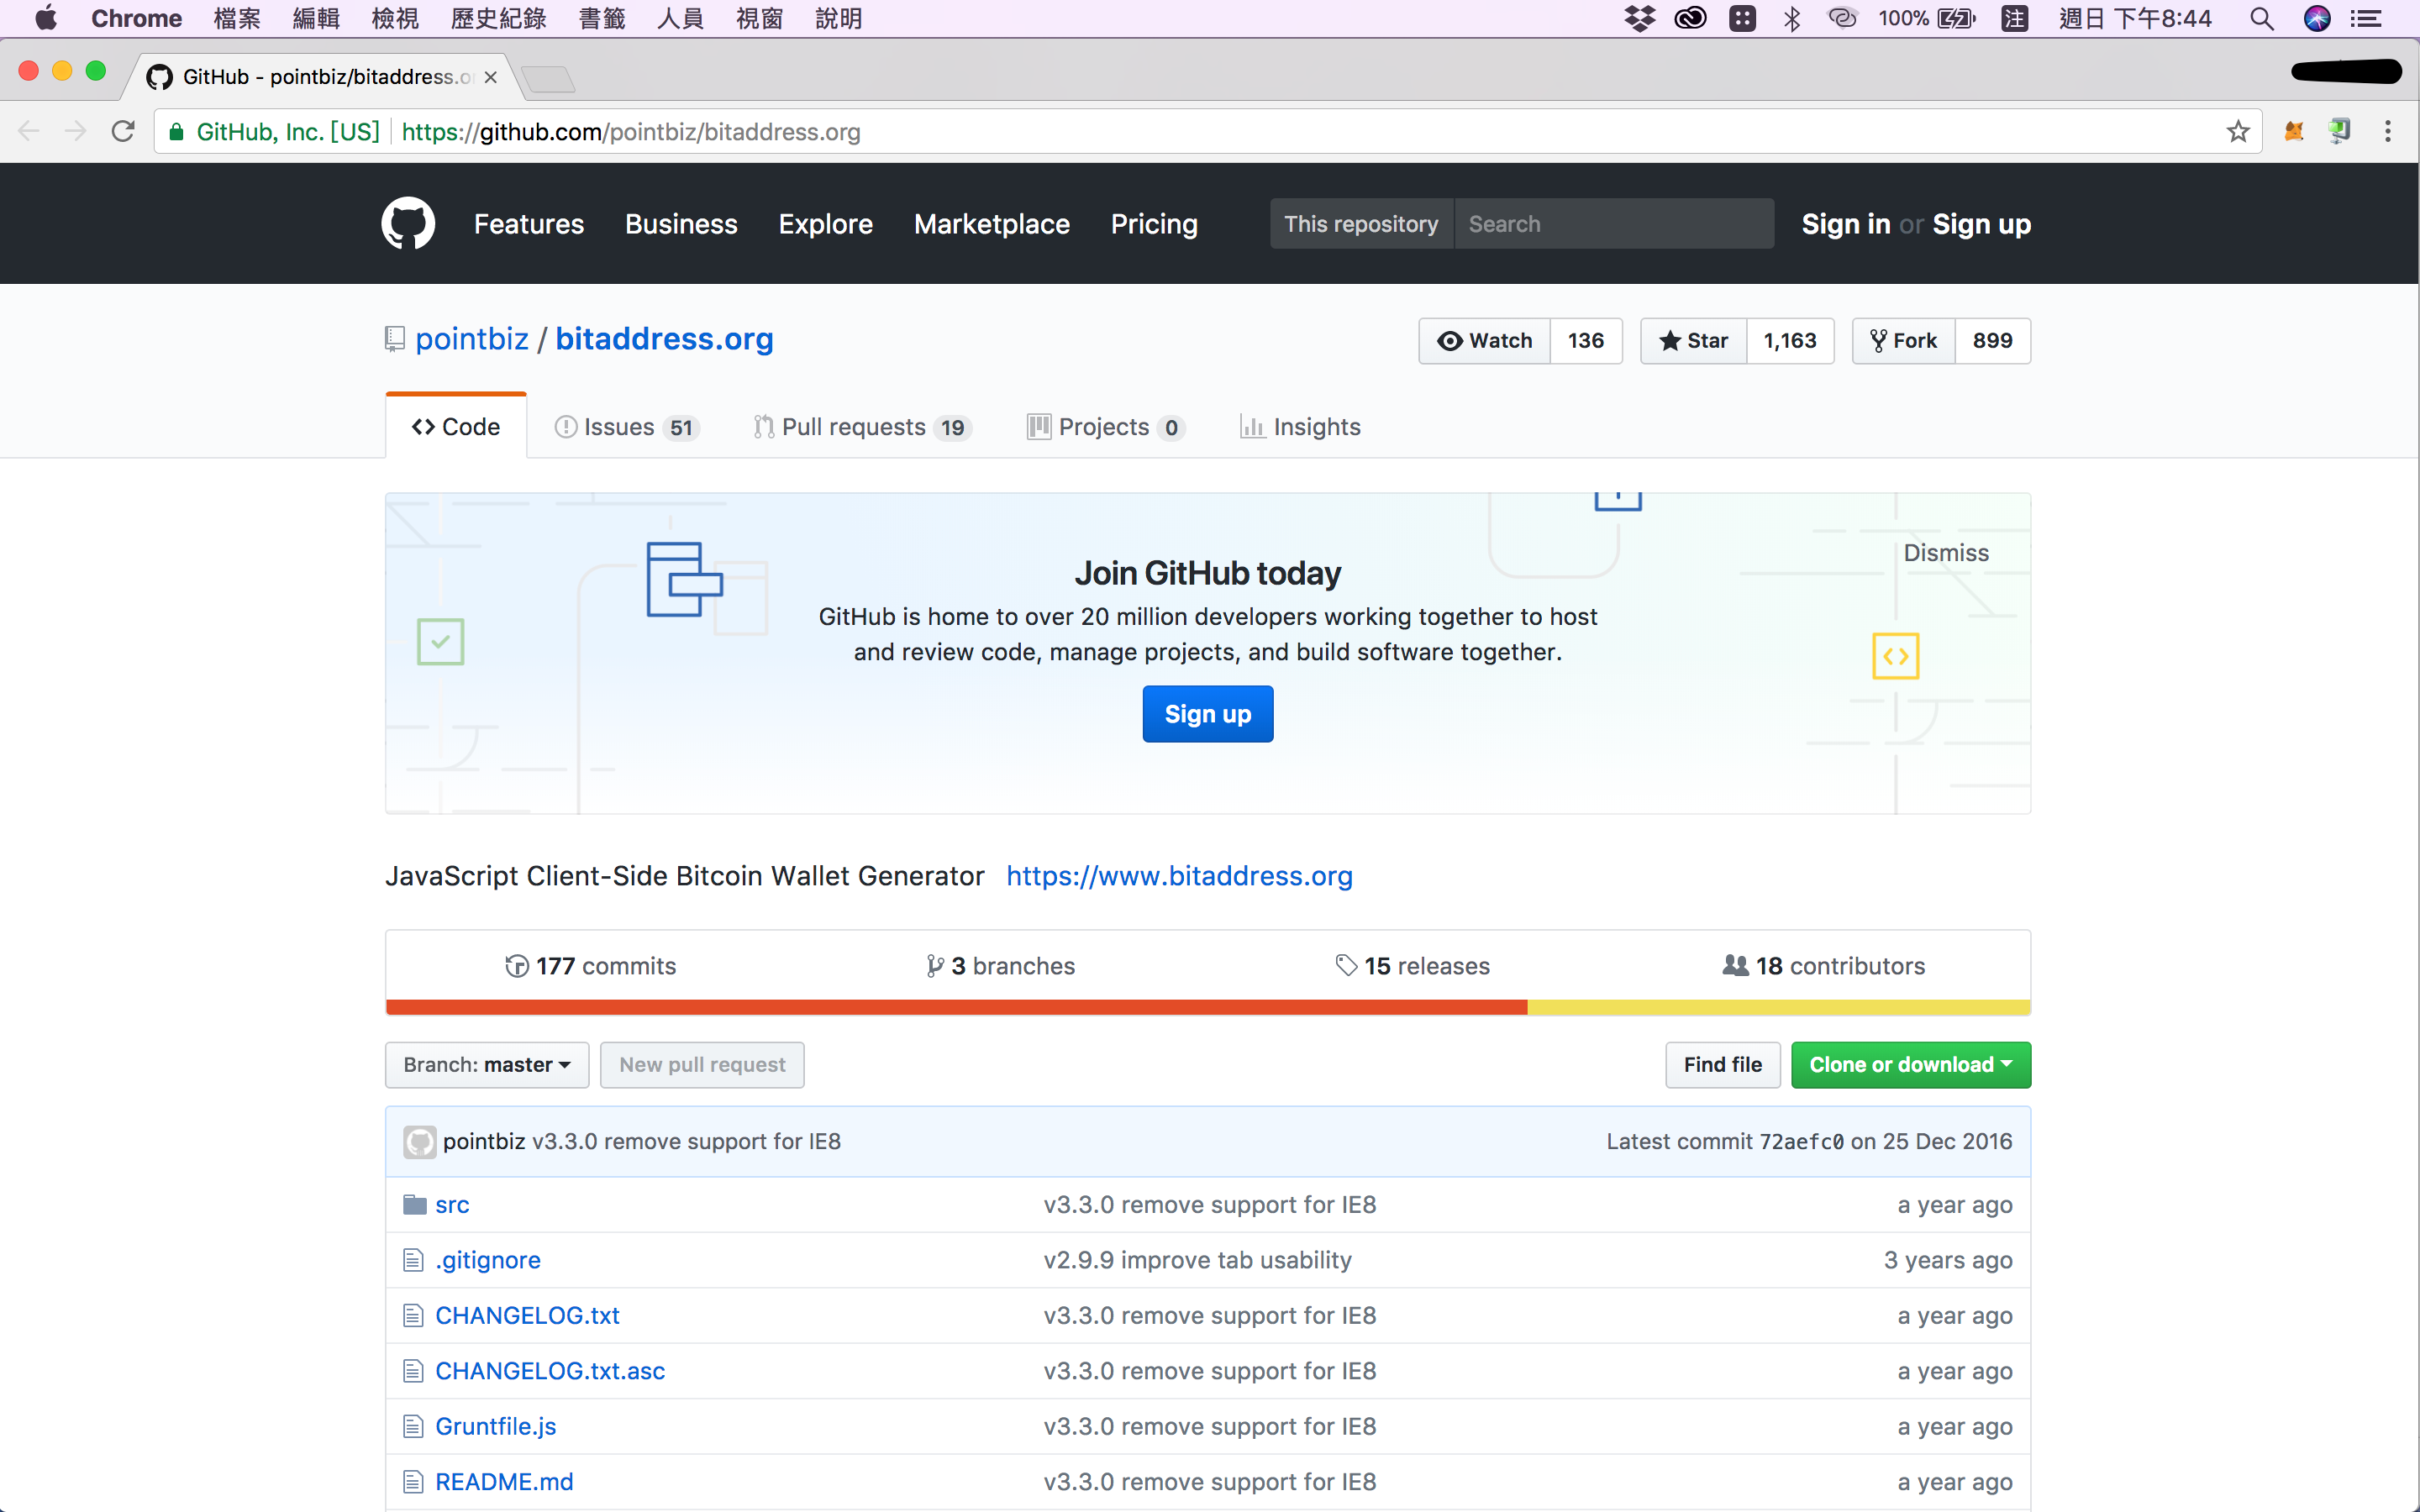This screenshot has width=2420, height=1512.
Task: Click Sign up in the header
Action: coord(1981,224)
